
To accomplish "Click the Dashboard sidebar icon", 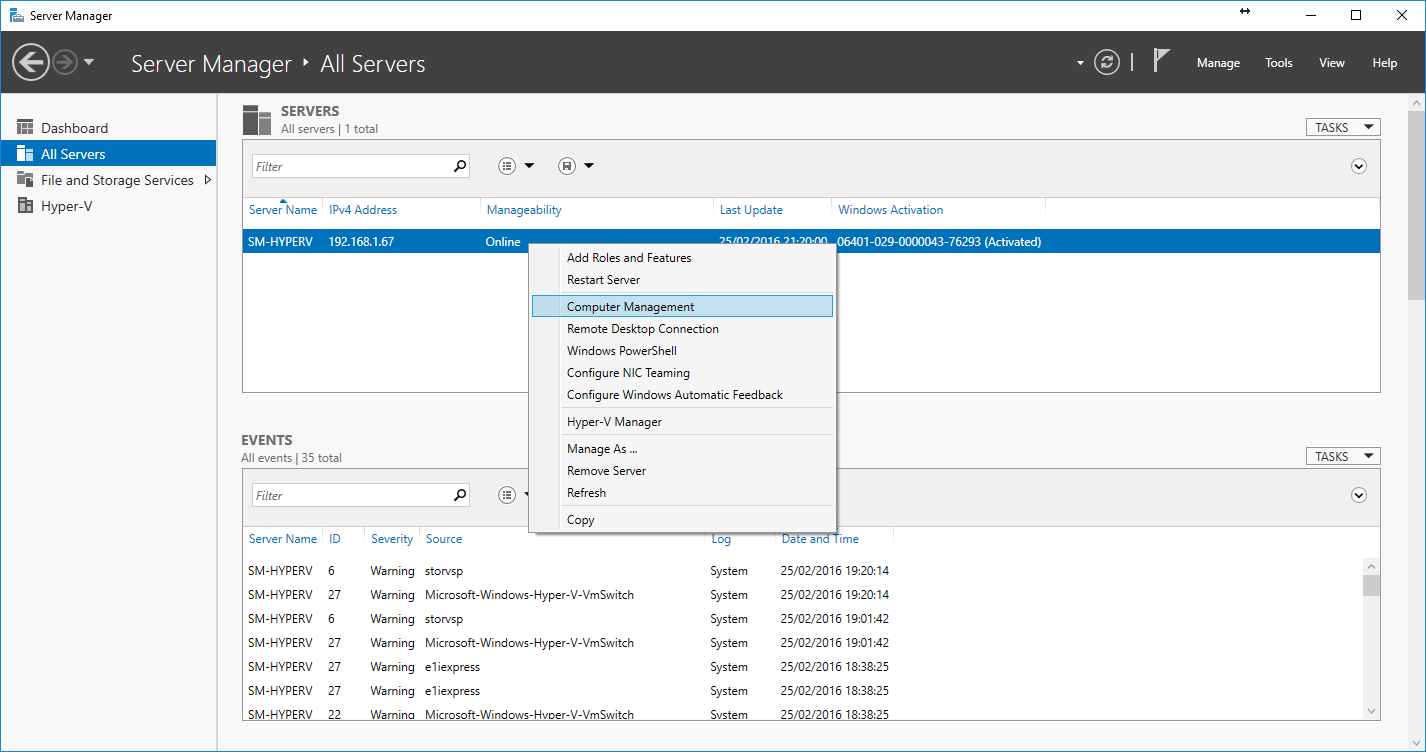I will [25, 128].
